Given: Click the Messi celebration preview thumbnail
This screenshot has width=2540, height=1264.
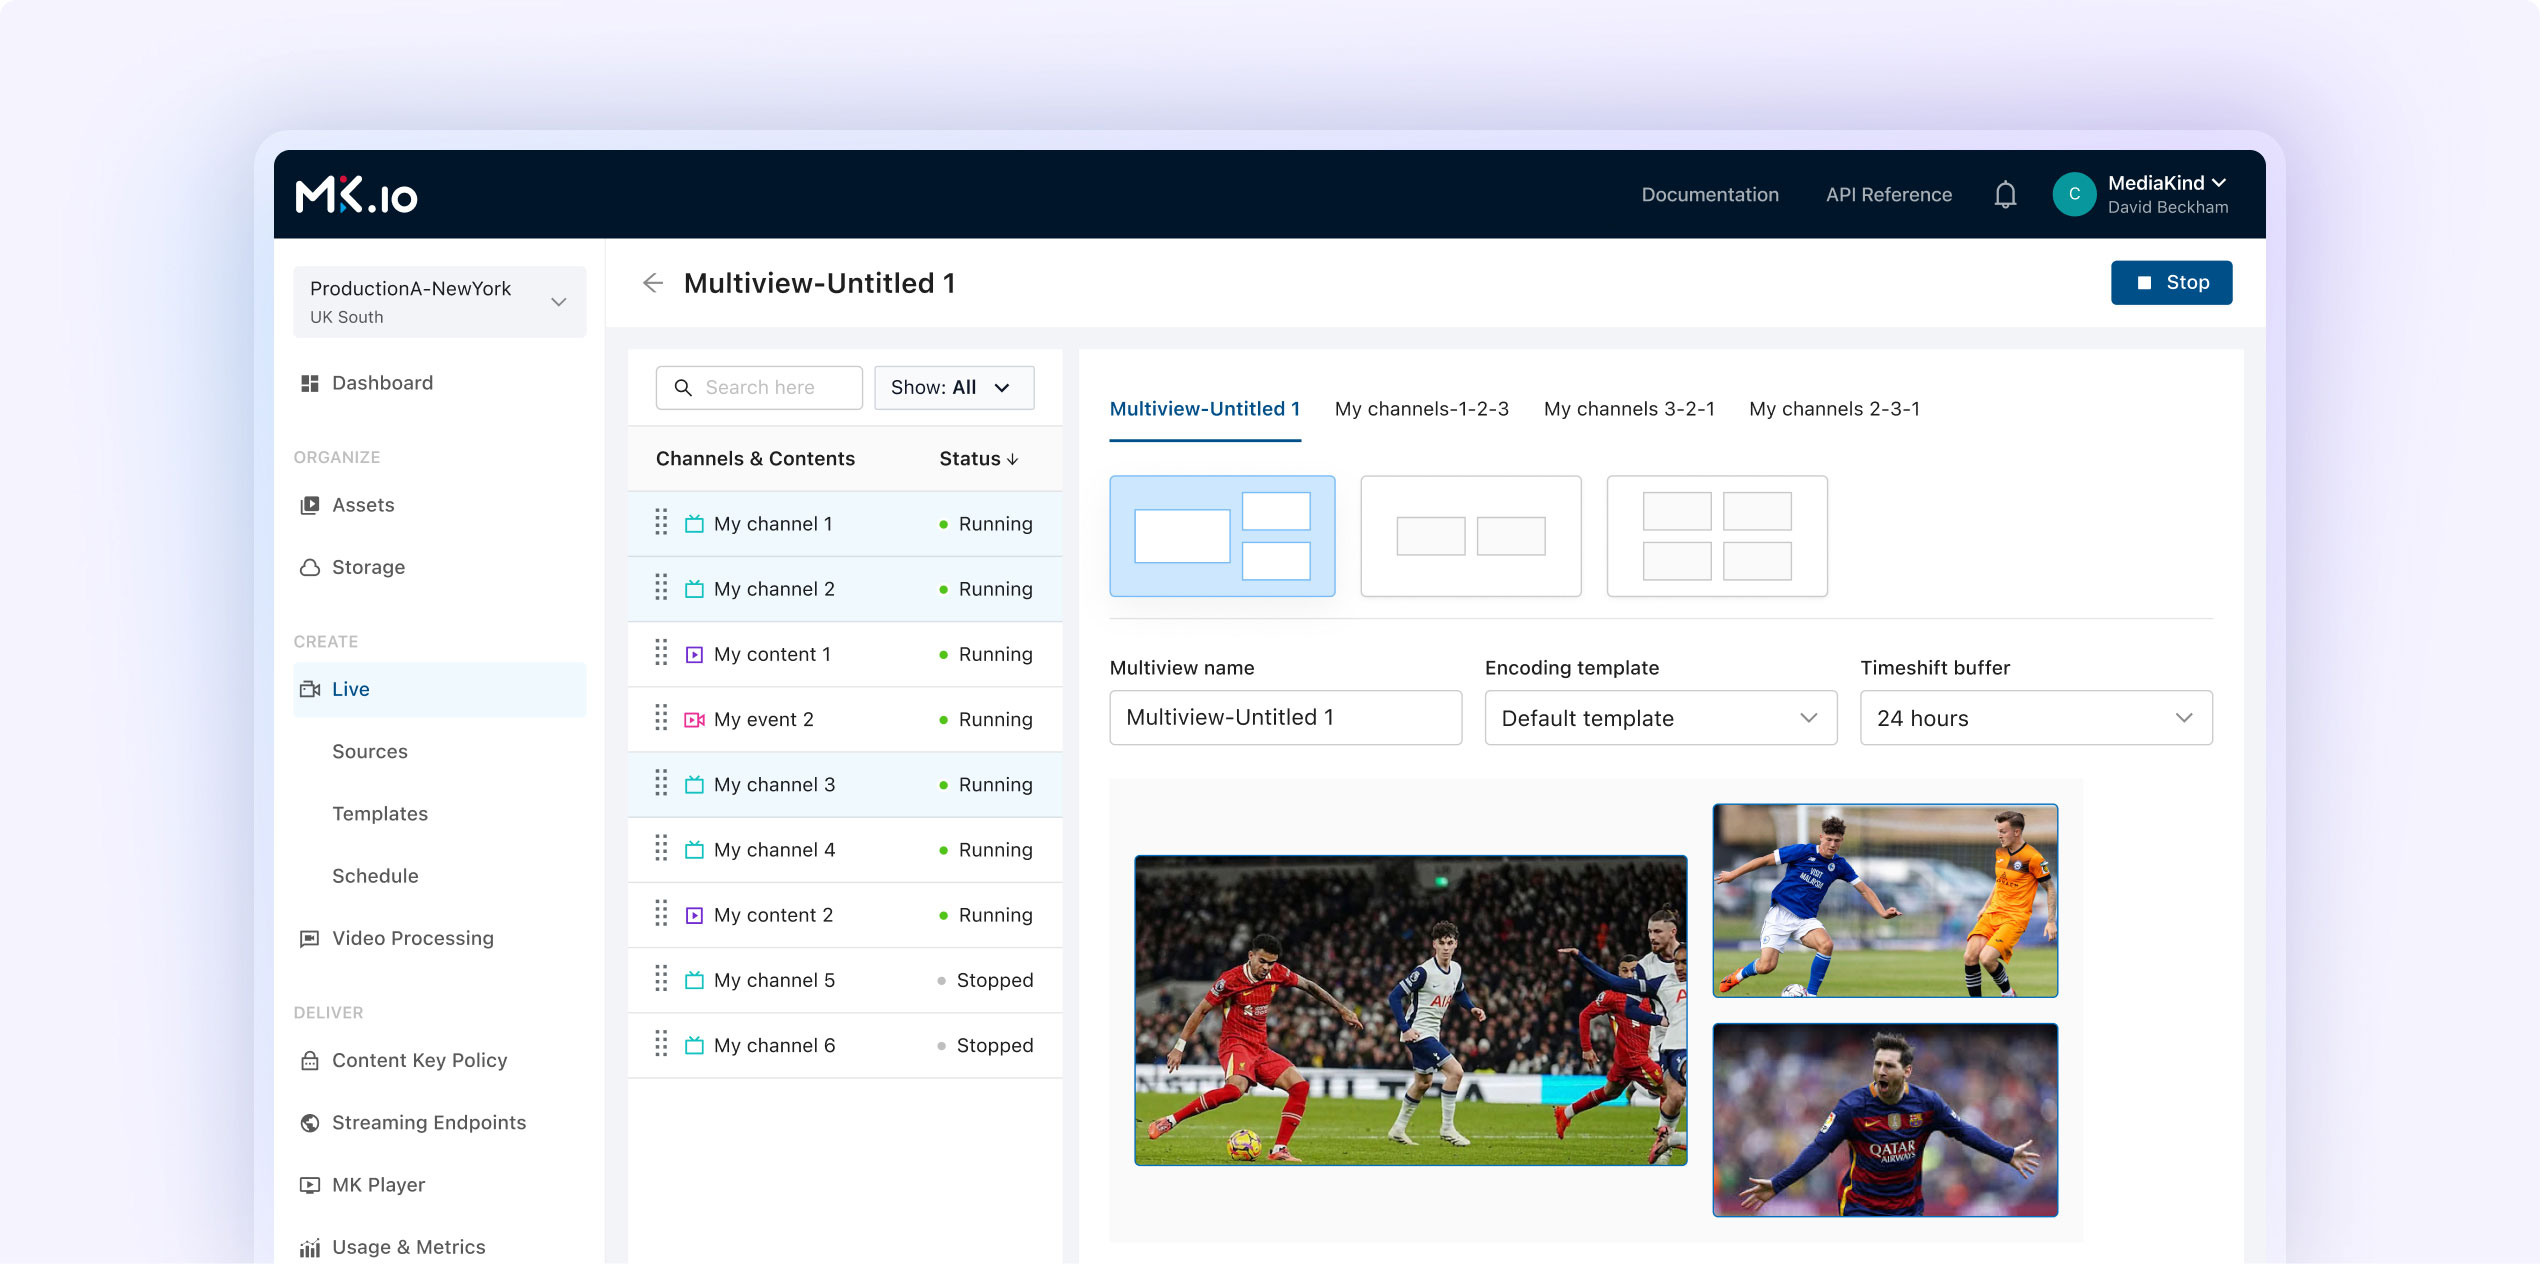Looking at the screenshot, I should click(1885, 1120).
